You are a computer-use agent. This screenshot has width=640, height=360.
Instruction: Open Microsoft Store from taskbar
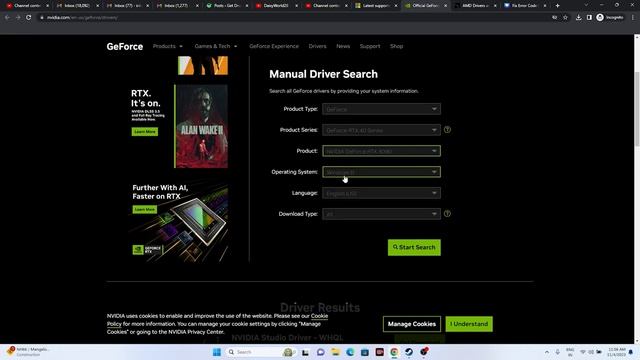tap(365, 352)
